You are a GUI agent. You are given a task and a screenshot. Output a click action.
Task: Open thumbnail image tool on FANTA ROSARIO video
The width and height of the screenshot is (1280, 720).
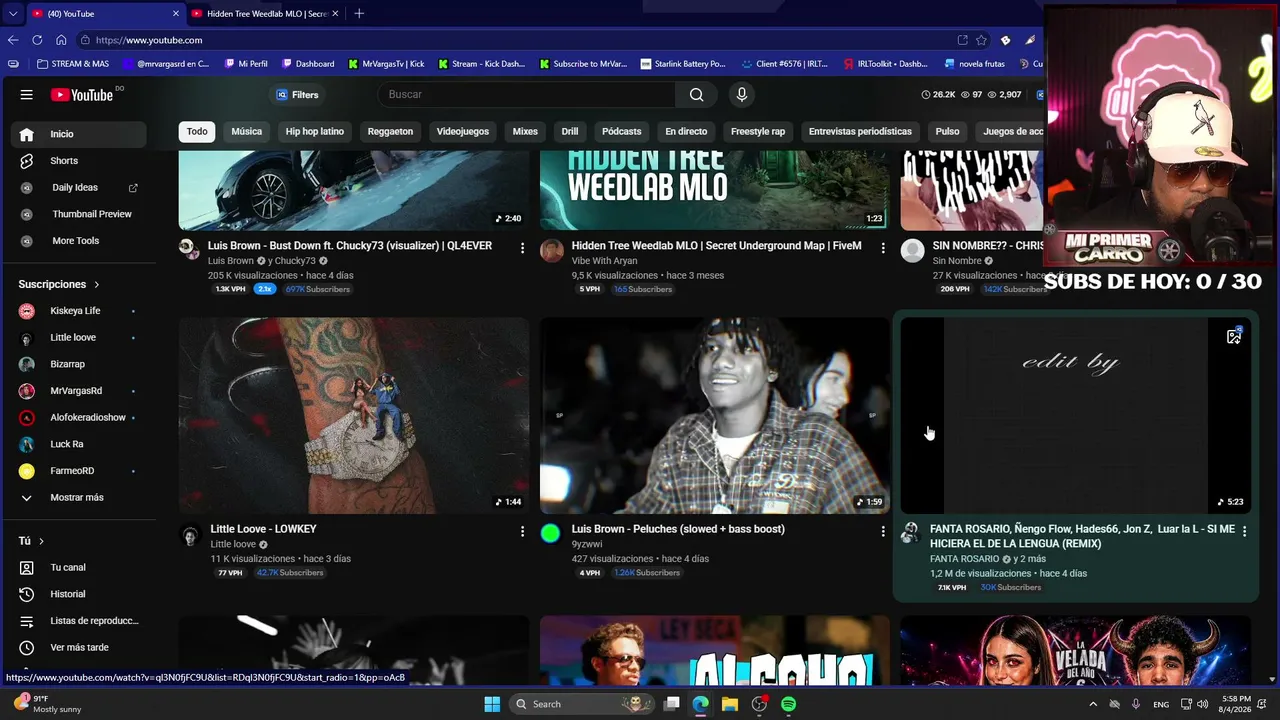pyautogui.click(x=1234, y=336)
